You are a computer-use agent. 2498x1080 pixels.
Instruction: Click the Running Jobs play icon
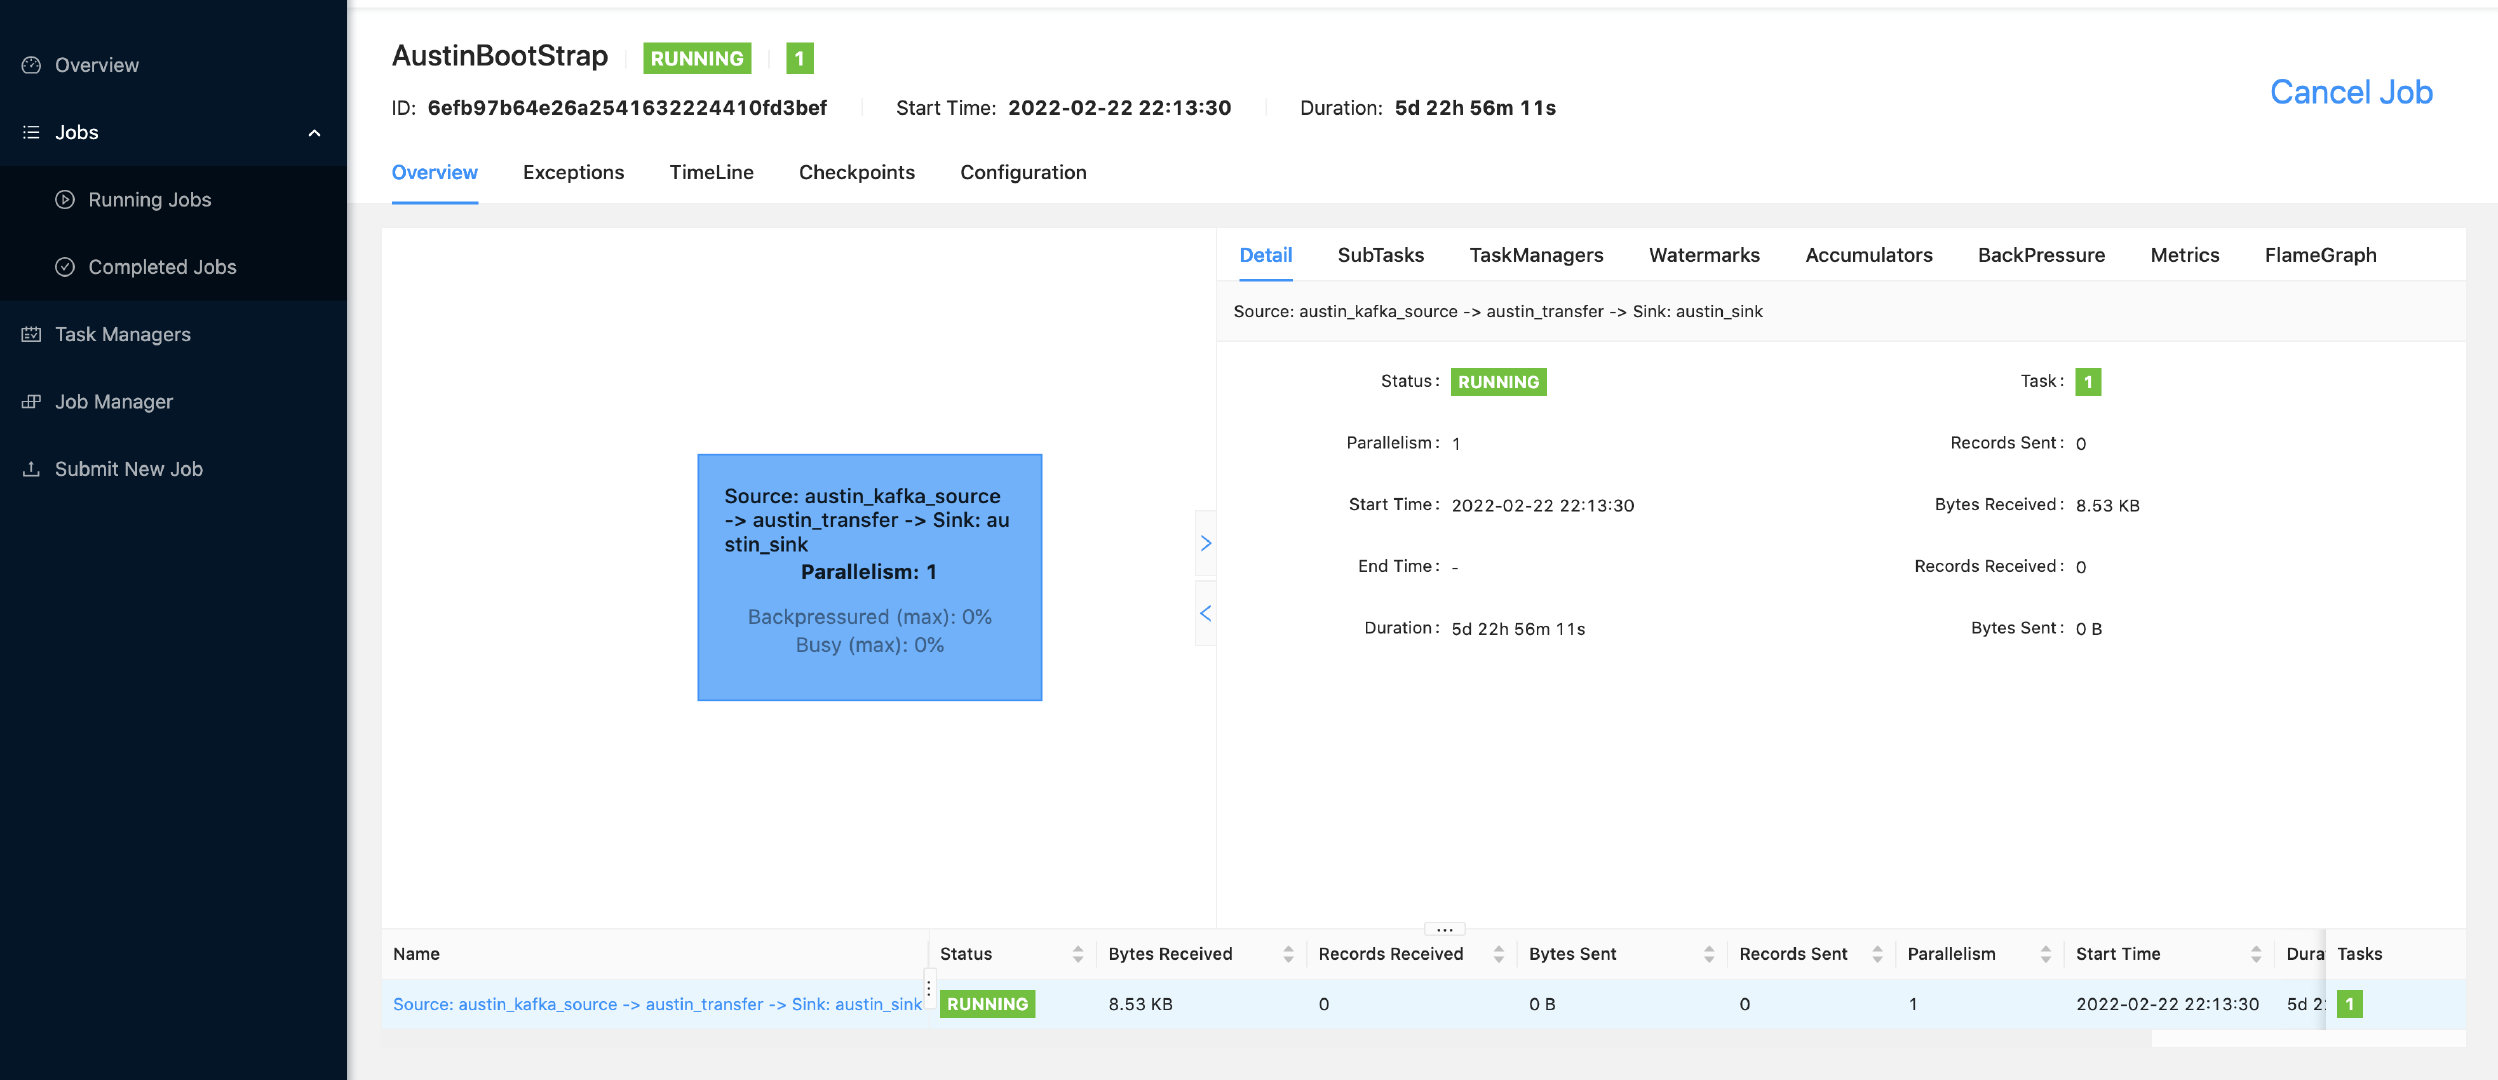pyautogui.click(x=65, y=199)
